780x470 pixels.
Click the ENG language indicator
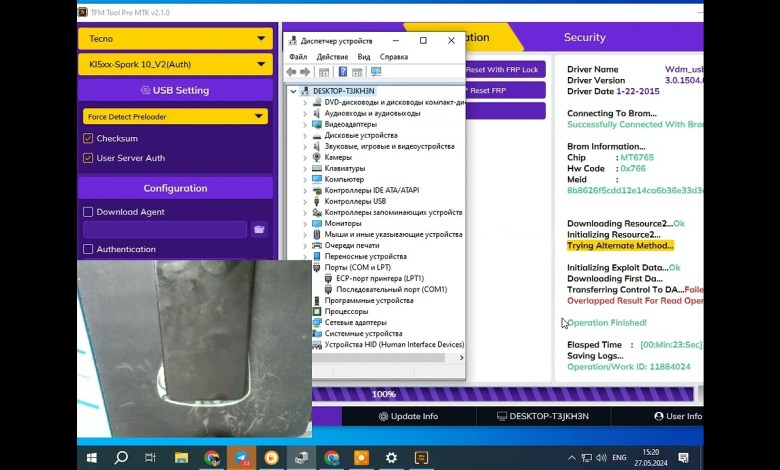pos(619,458)
